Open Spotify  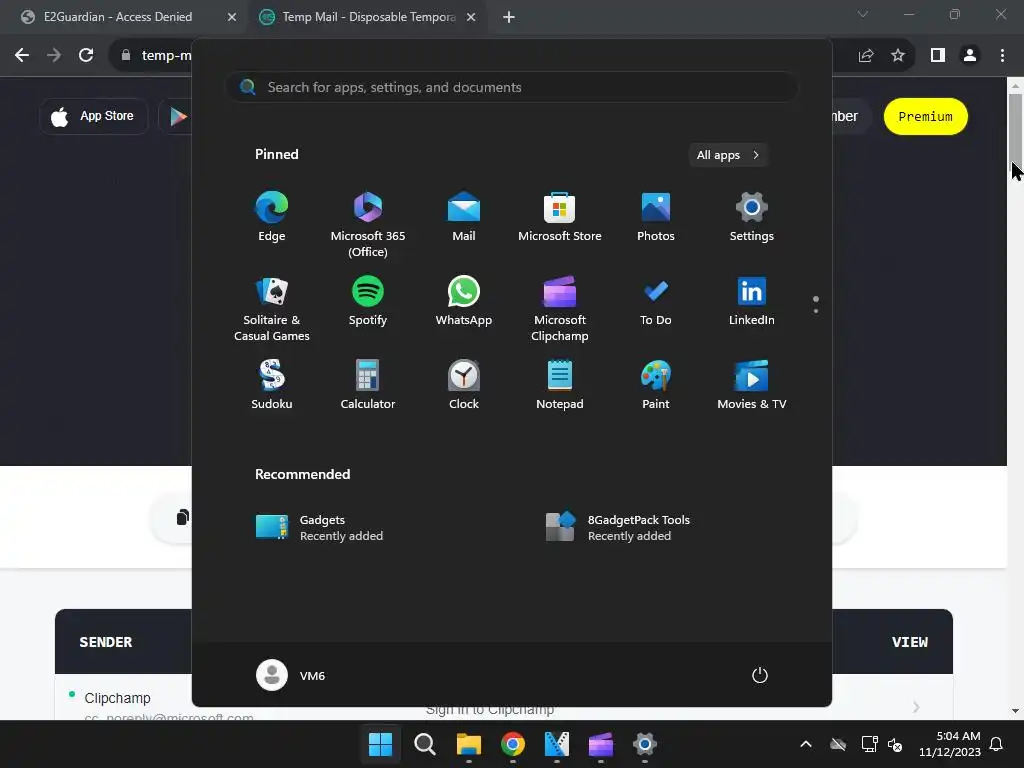(368, 302)
